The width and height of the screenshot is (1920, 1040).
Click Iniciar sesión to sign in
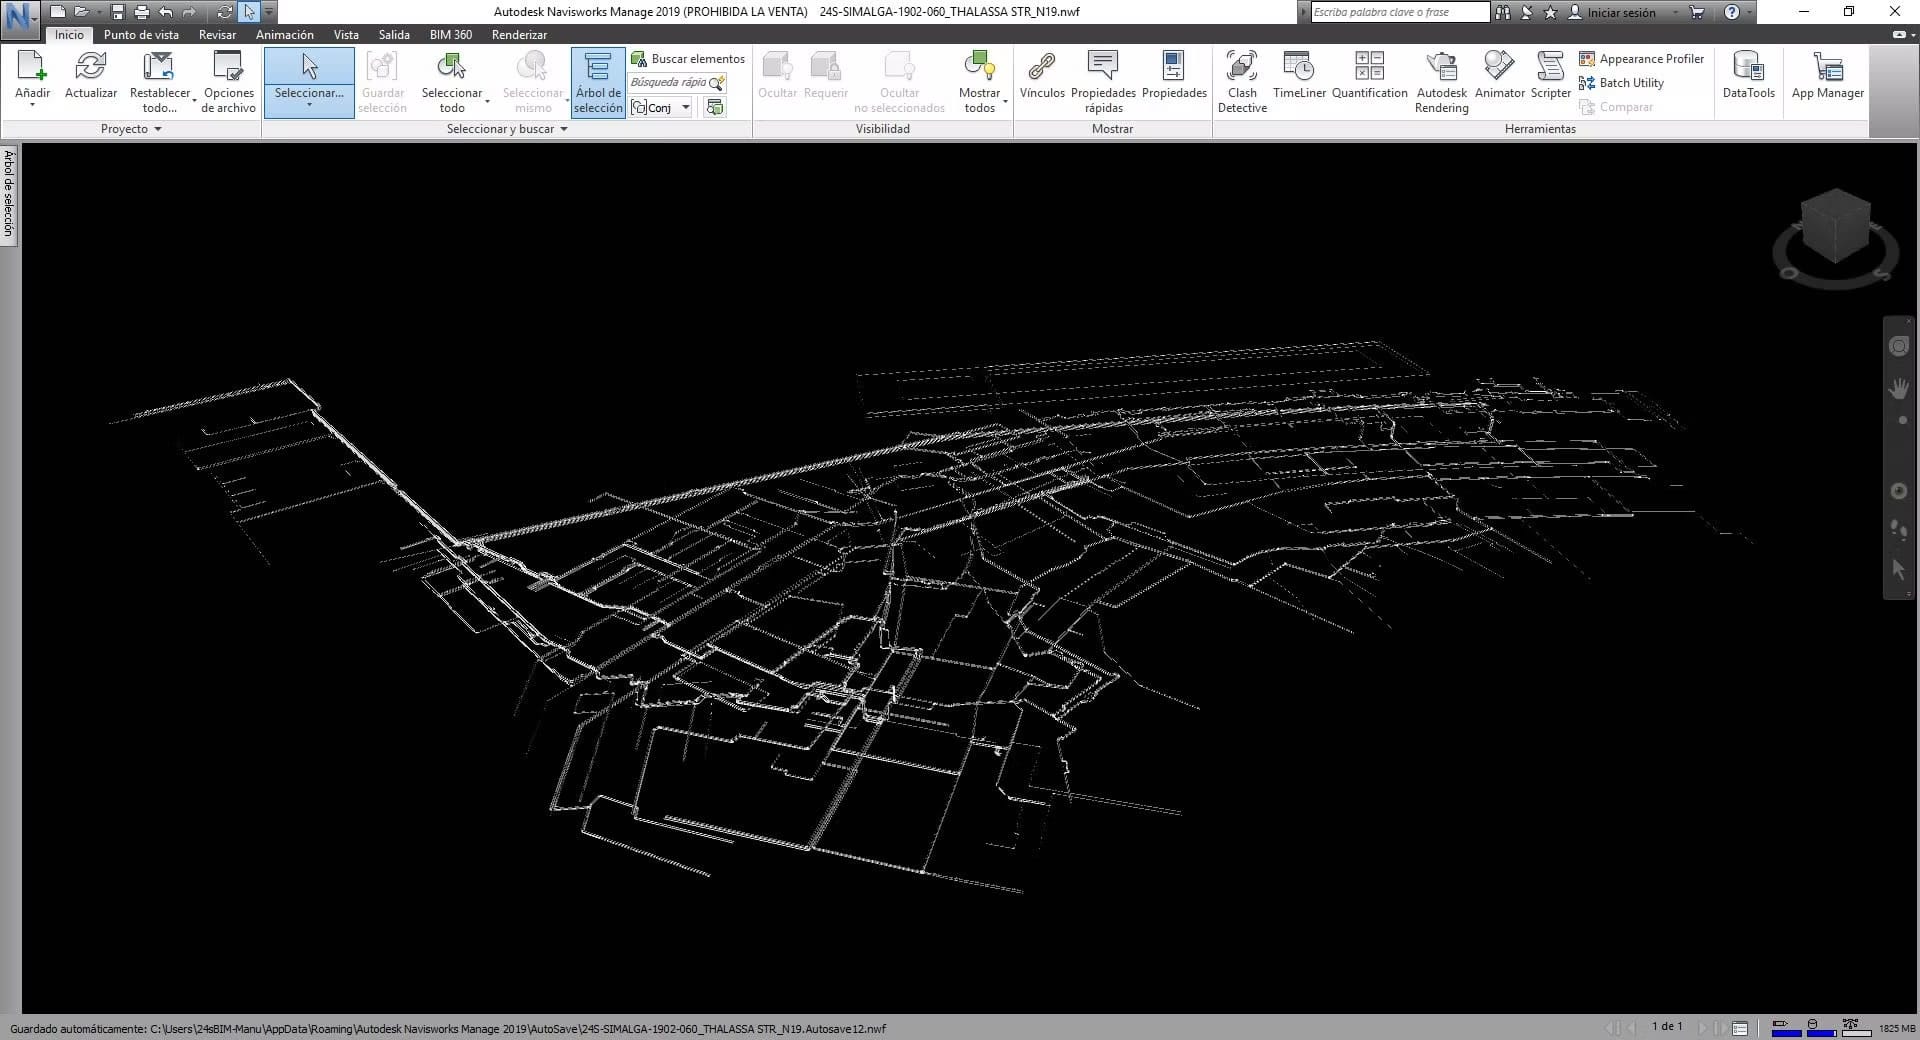[x=1621, y=12]
